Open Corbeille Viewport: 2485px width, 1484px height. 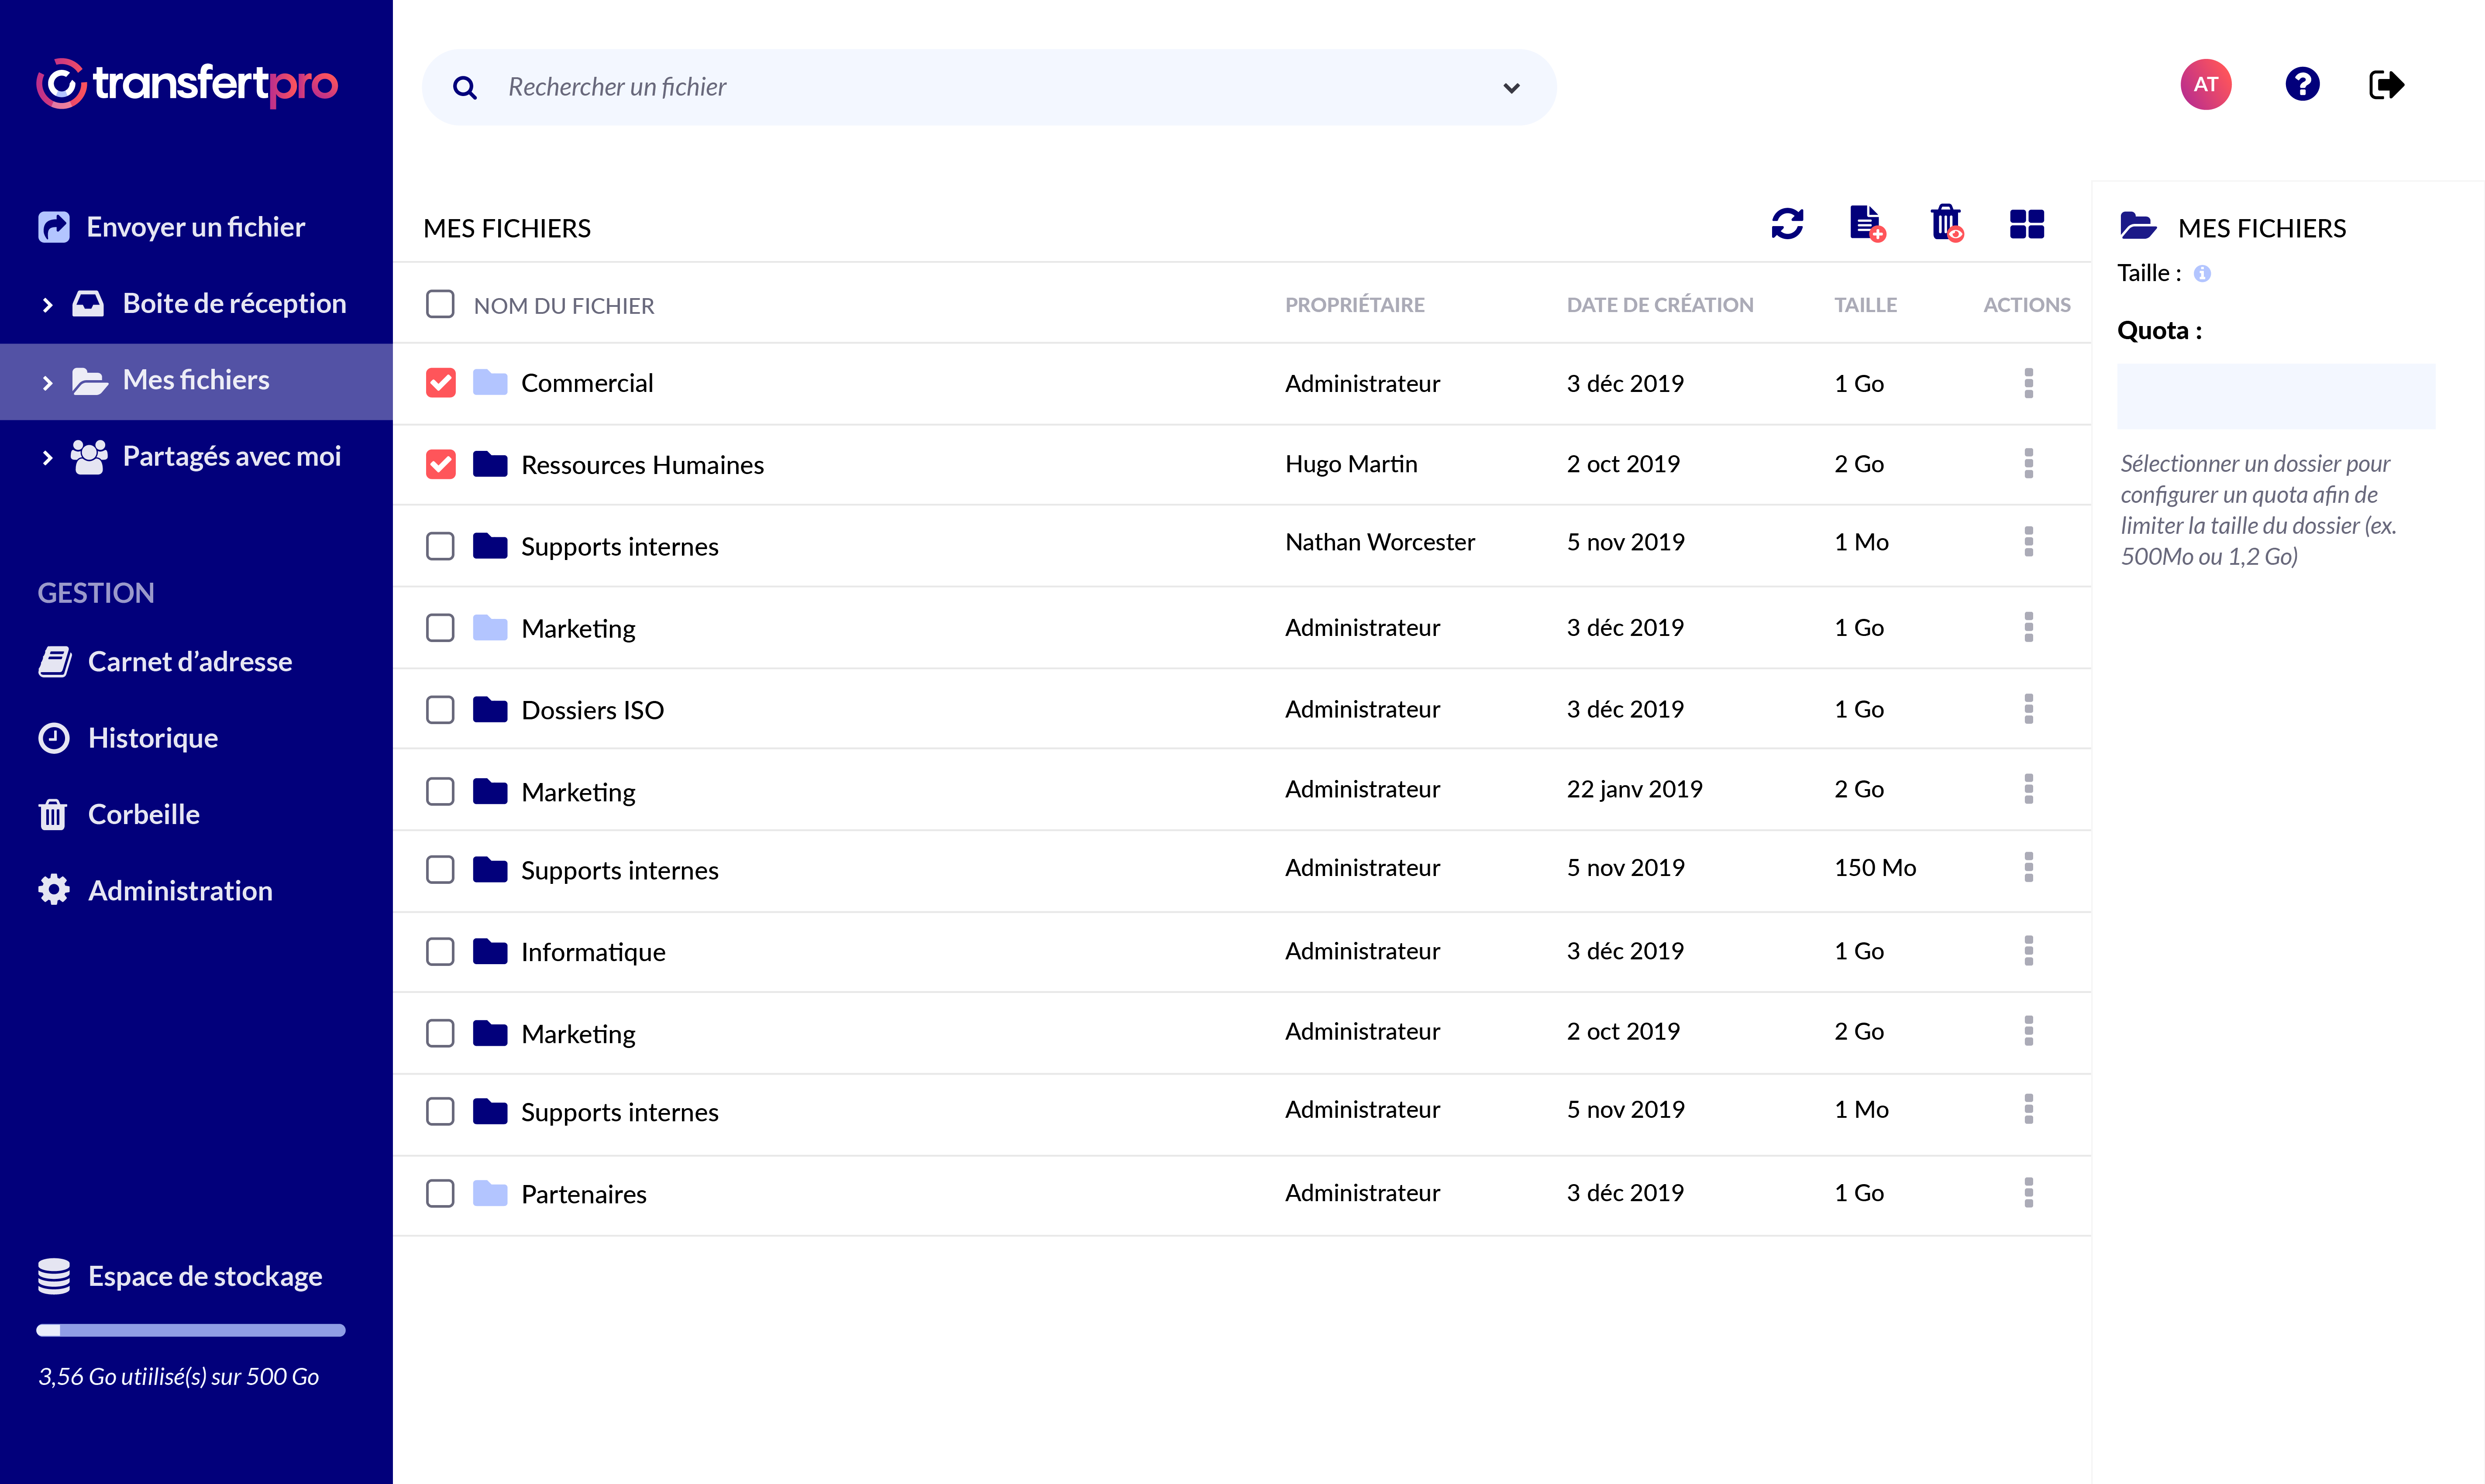[119, 814]
